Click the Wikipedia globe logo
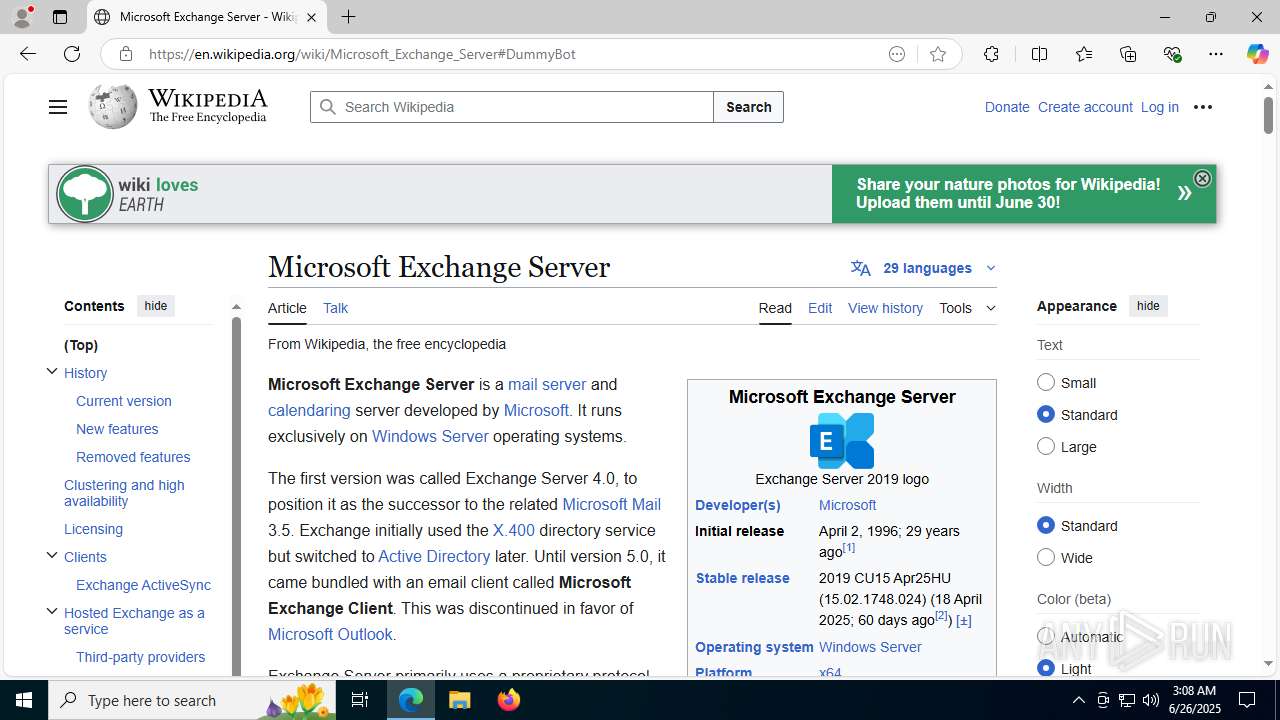 click(113, 106)
